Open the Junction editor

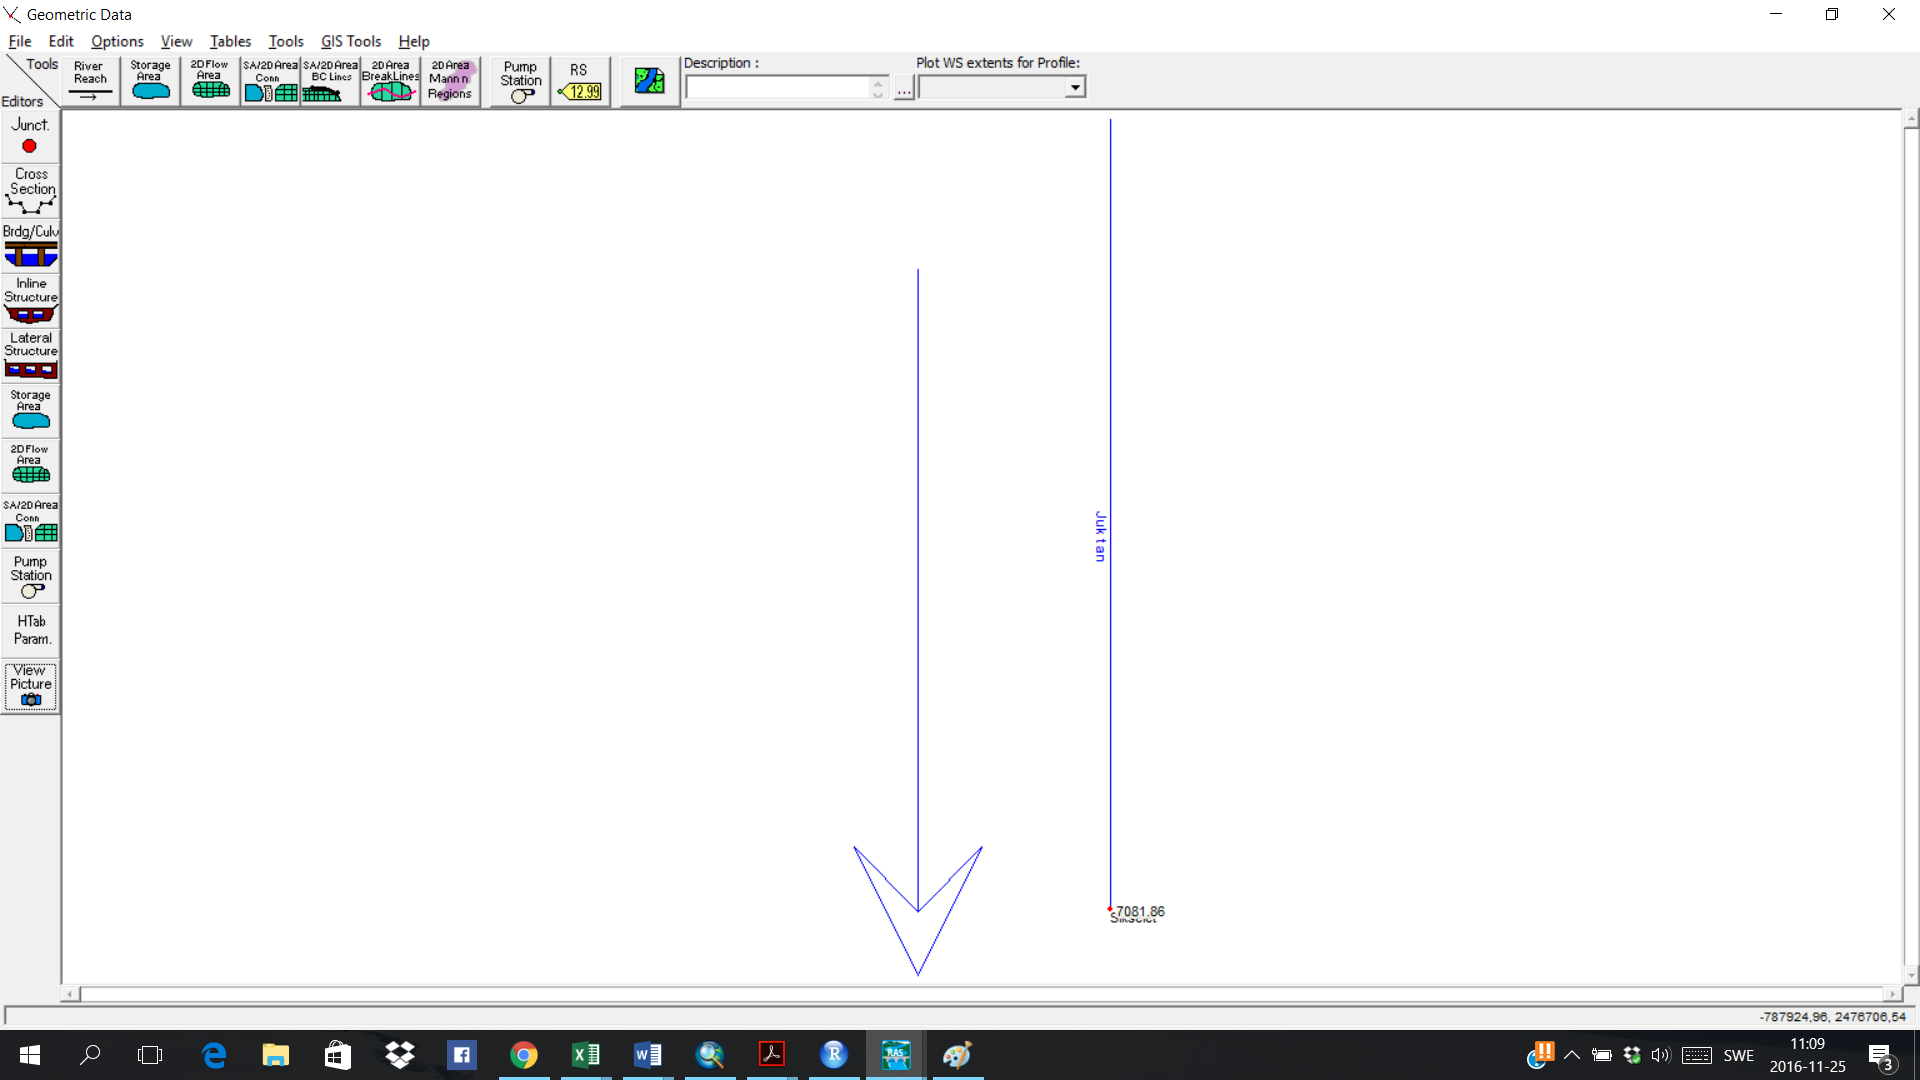coord(30,137)
